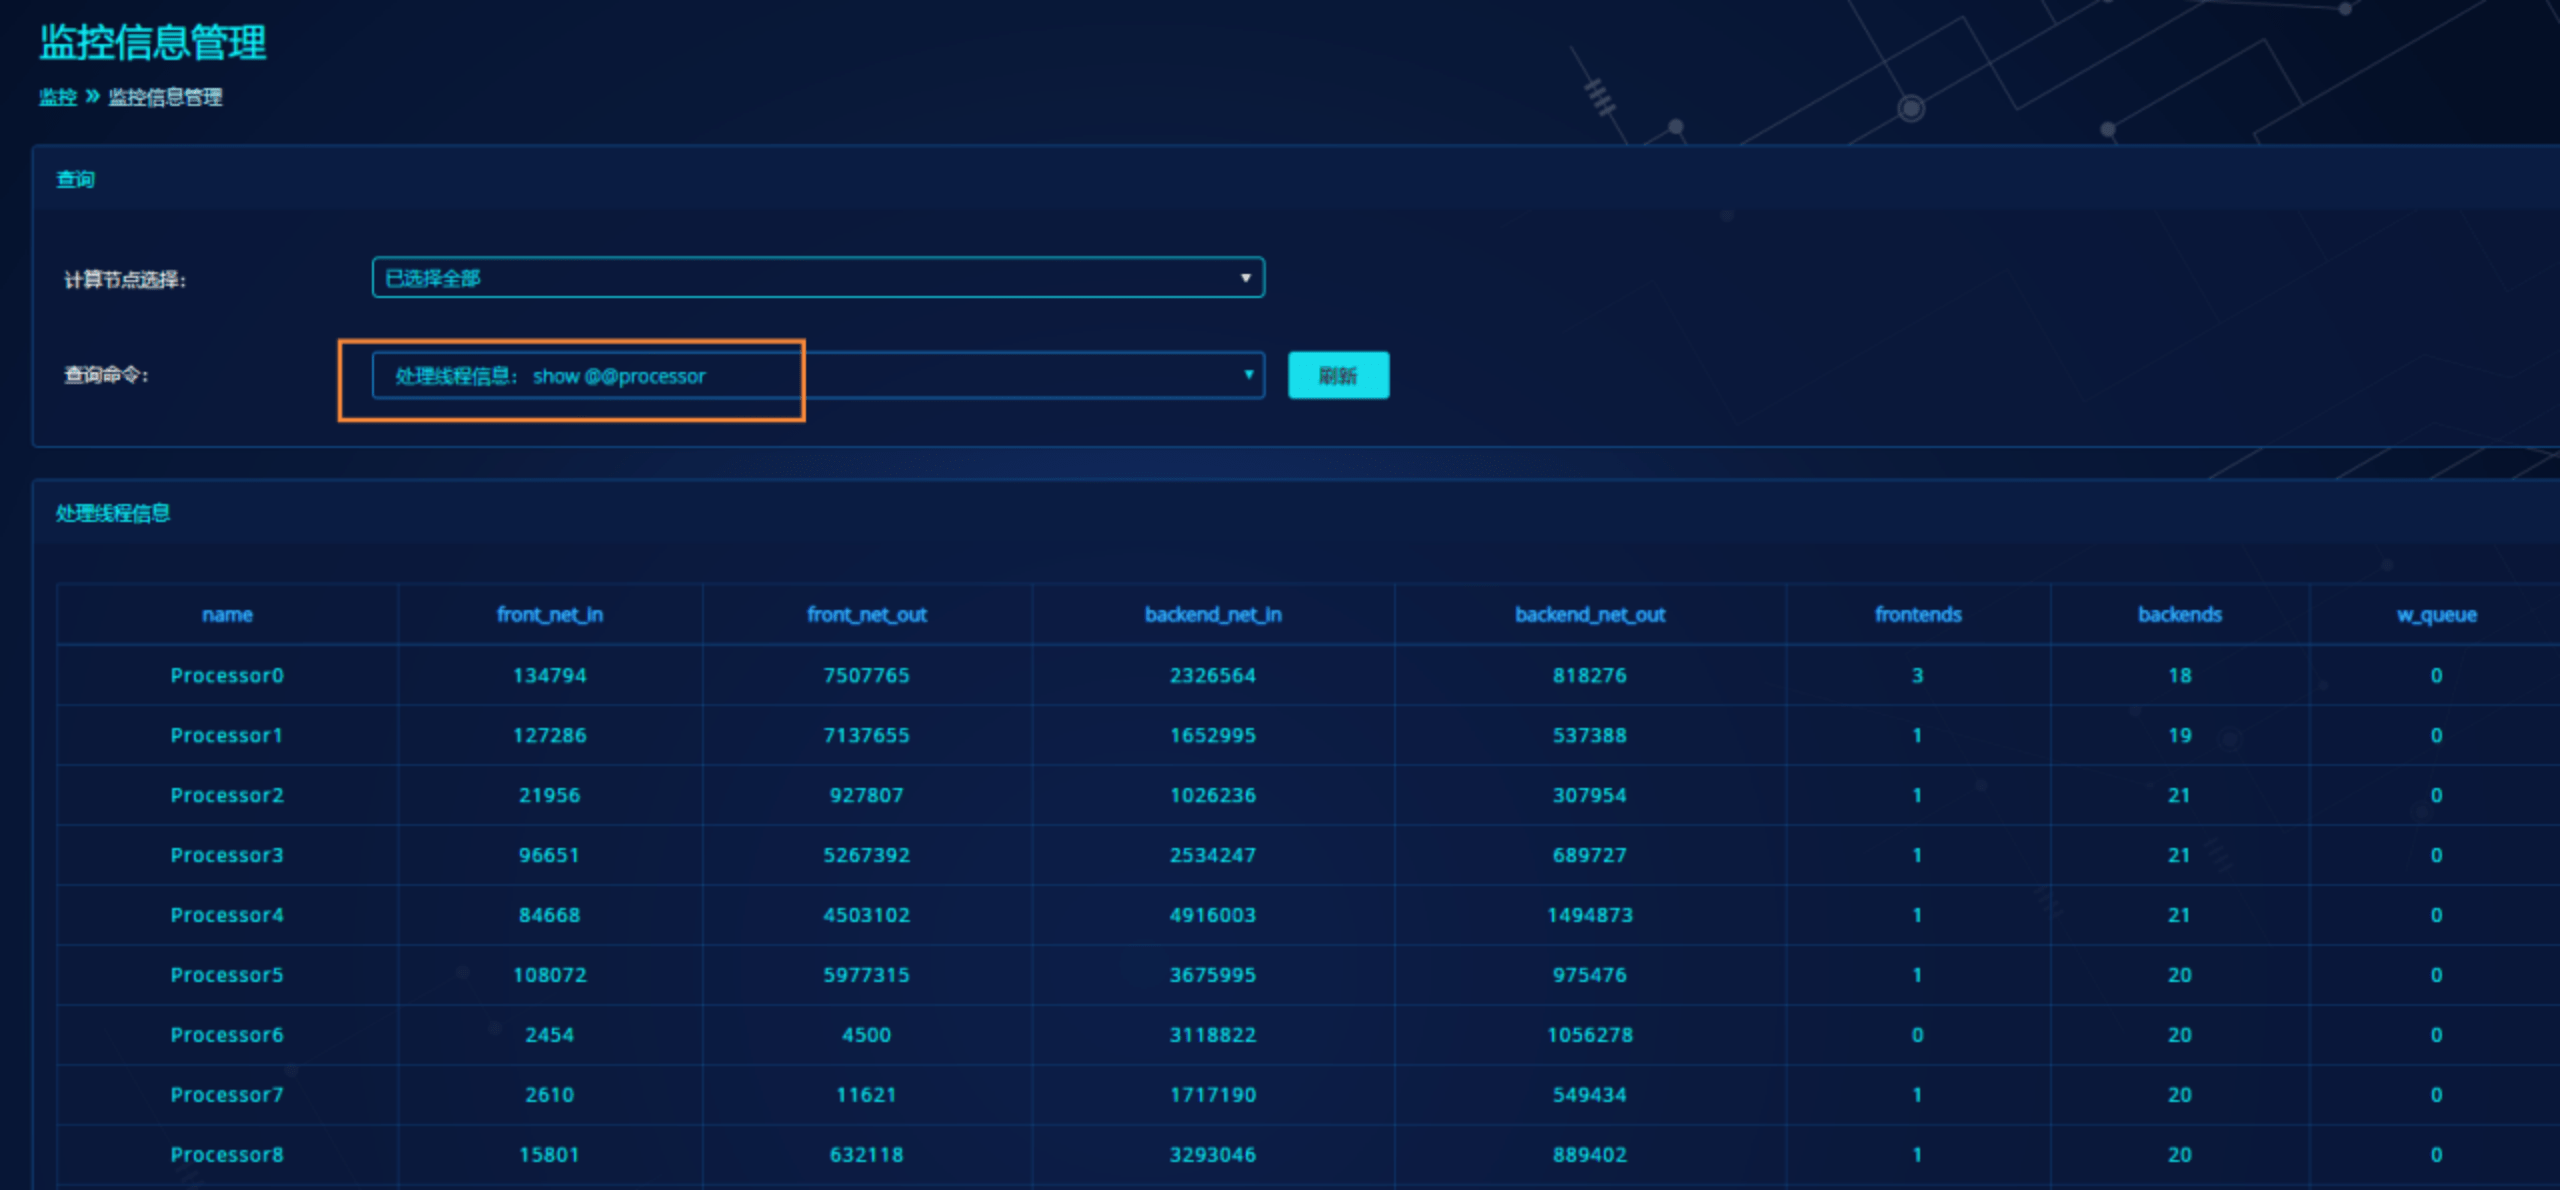Click the backend_net_out column header
Viewport: 2560px width, 1190px height.
[1589, 614]
